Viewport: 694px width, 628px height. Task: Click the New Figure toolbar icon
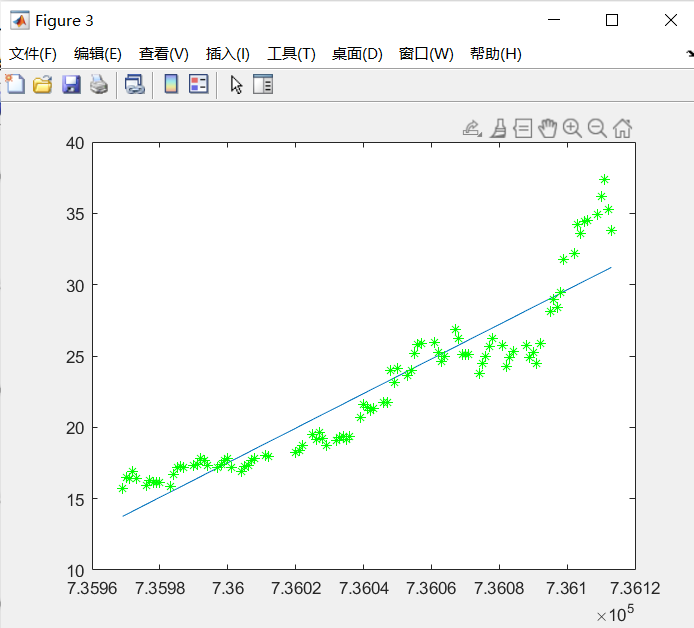point(15,85)
